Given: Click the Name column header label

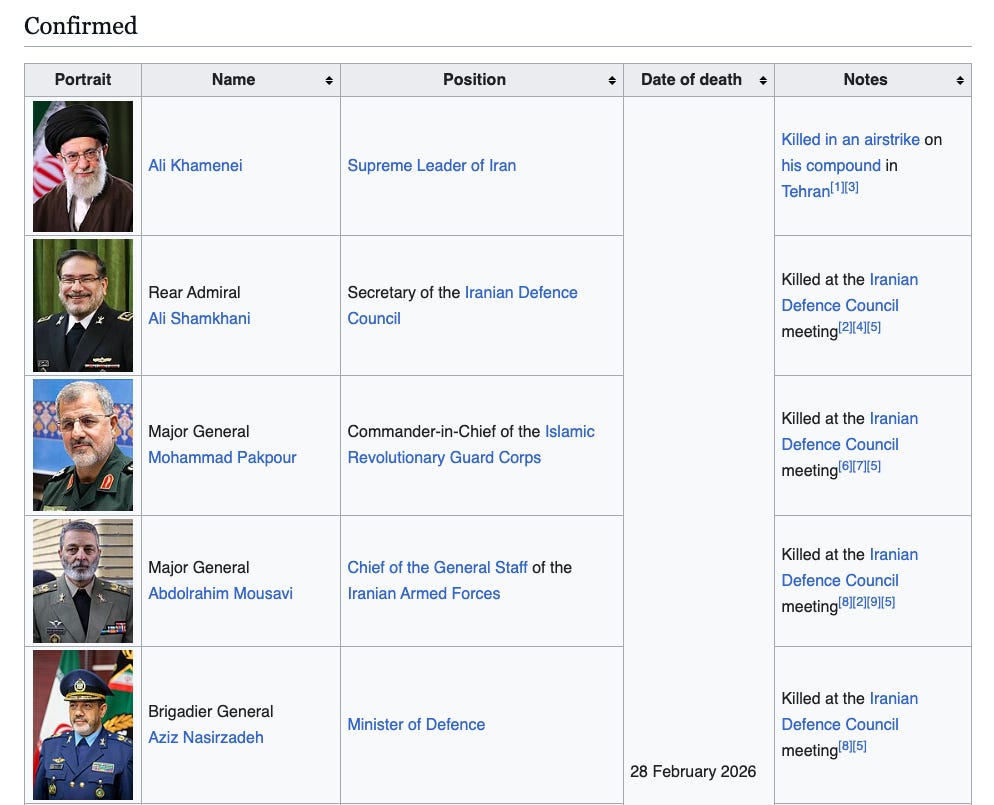Looking at the screenshot, I should click(x=233, y=80).
